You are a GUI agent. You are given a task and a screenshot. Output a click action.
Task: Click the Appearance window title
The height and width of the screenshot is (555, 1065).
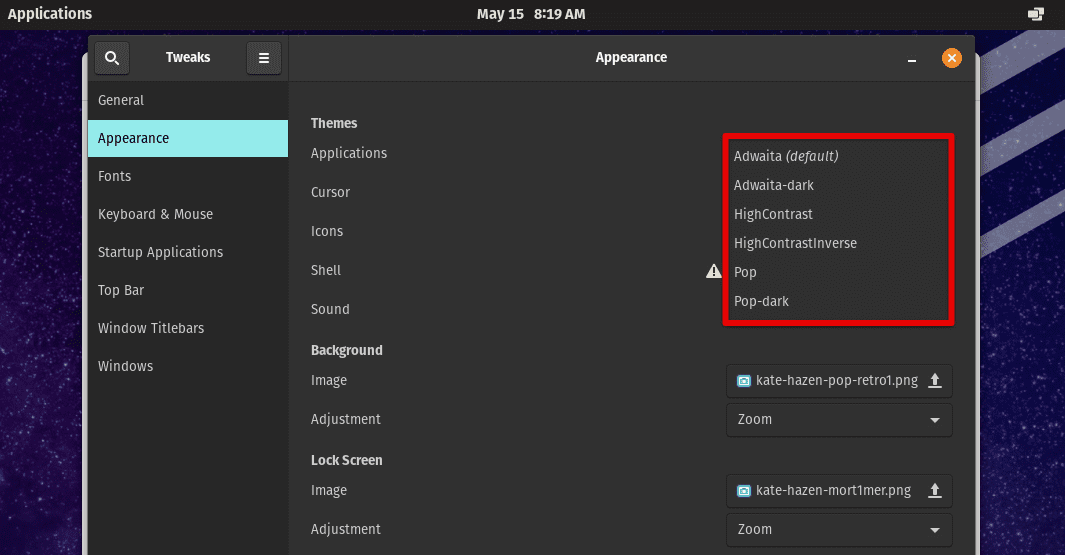pyautogui.click(x=631, y=58)
